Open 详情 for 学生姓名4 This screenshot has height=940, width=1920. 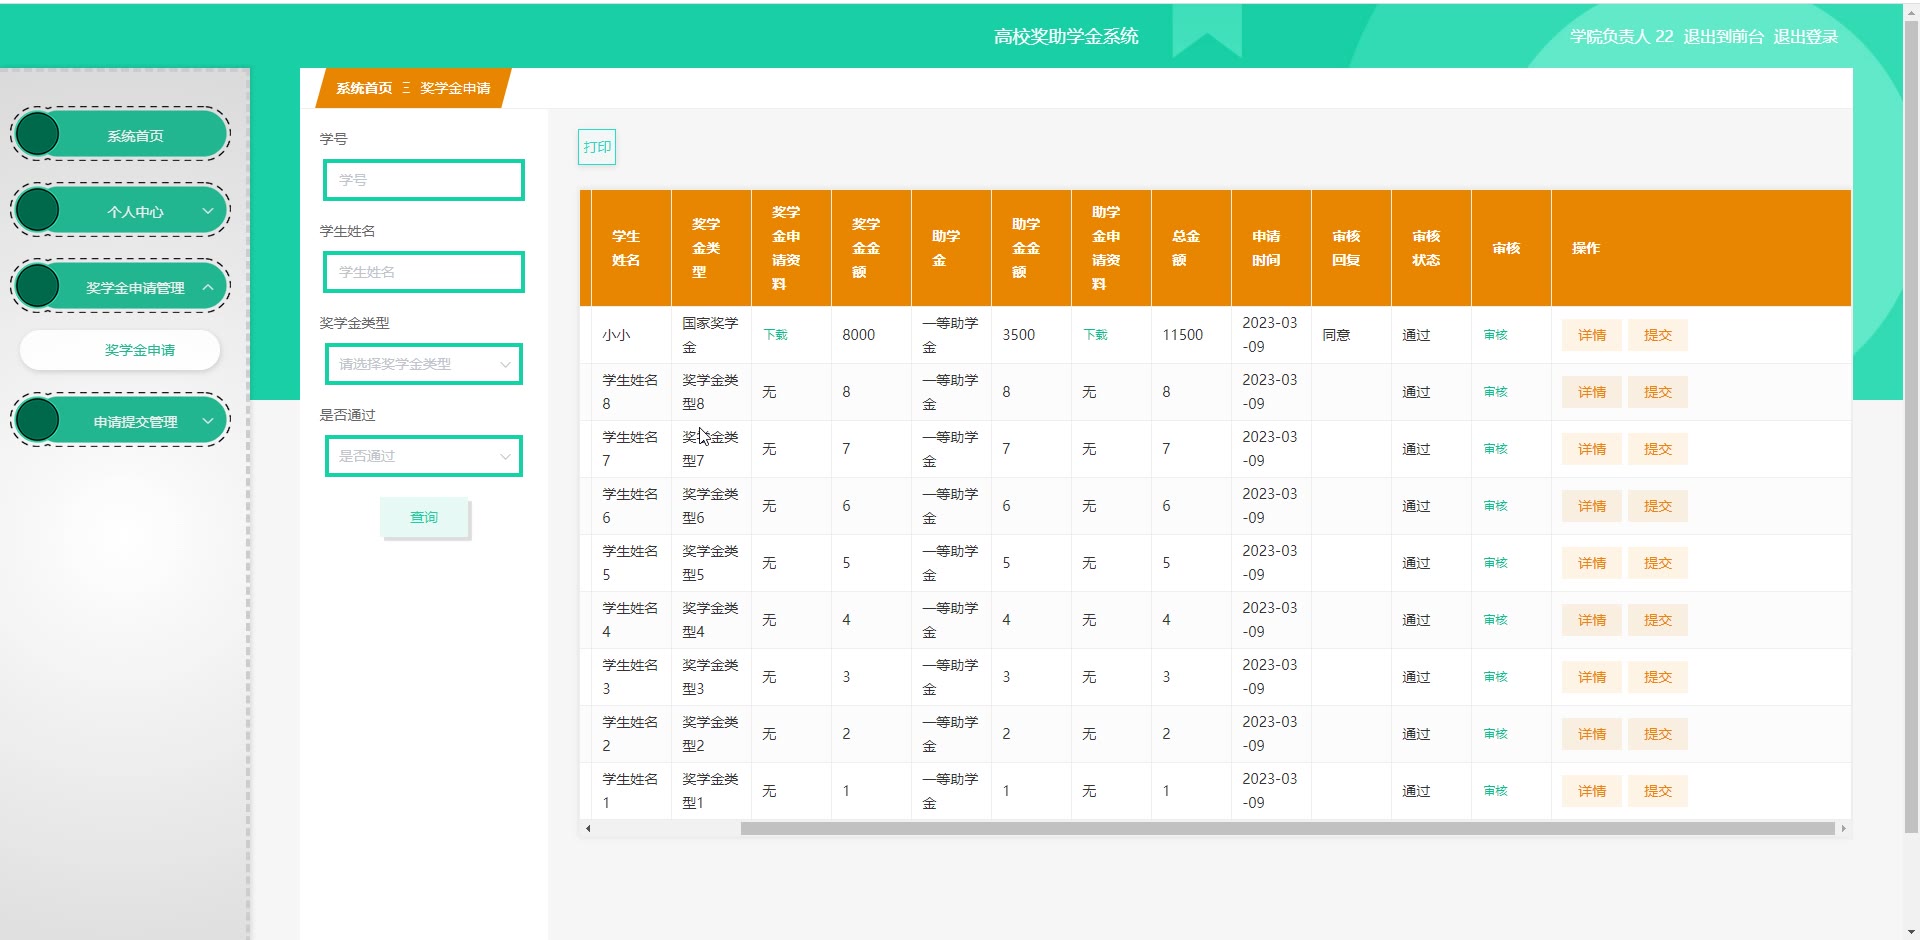click(1592, 620)
